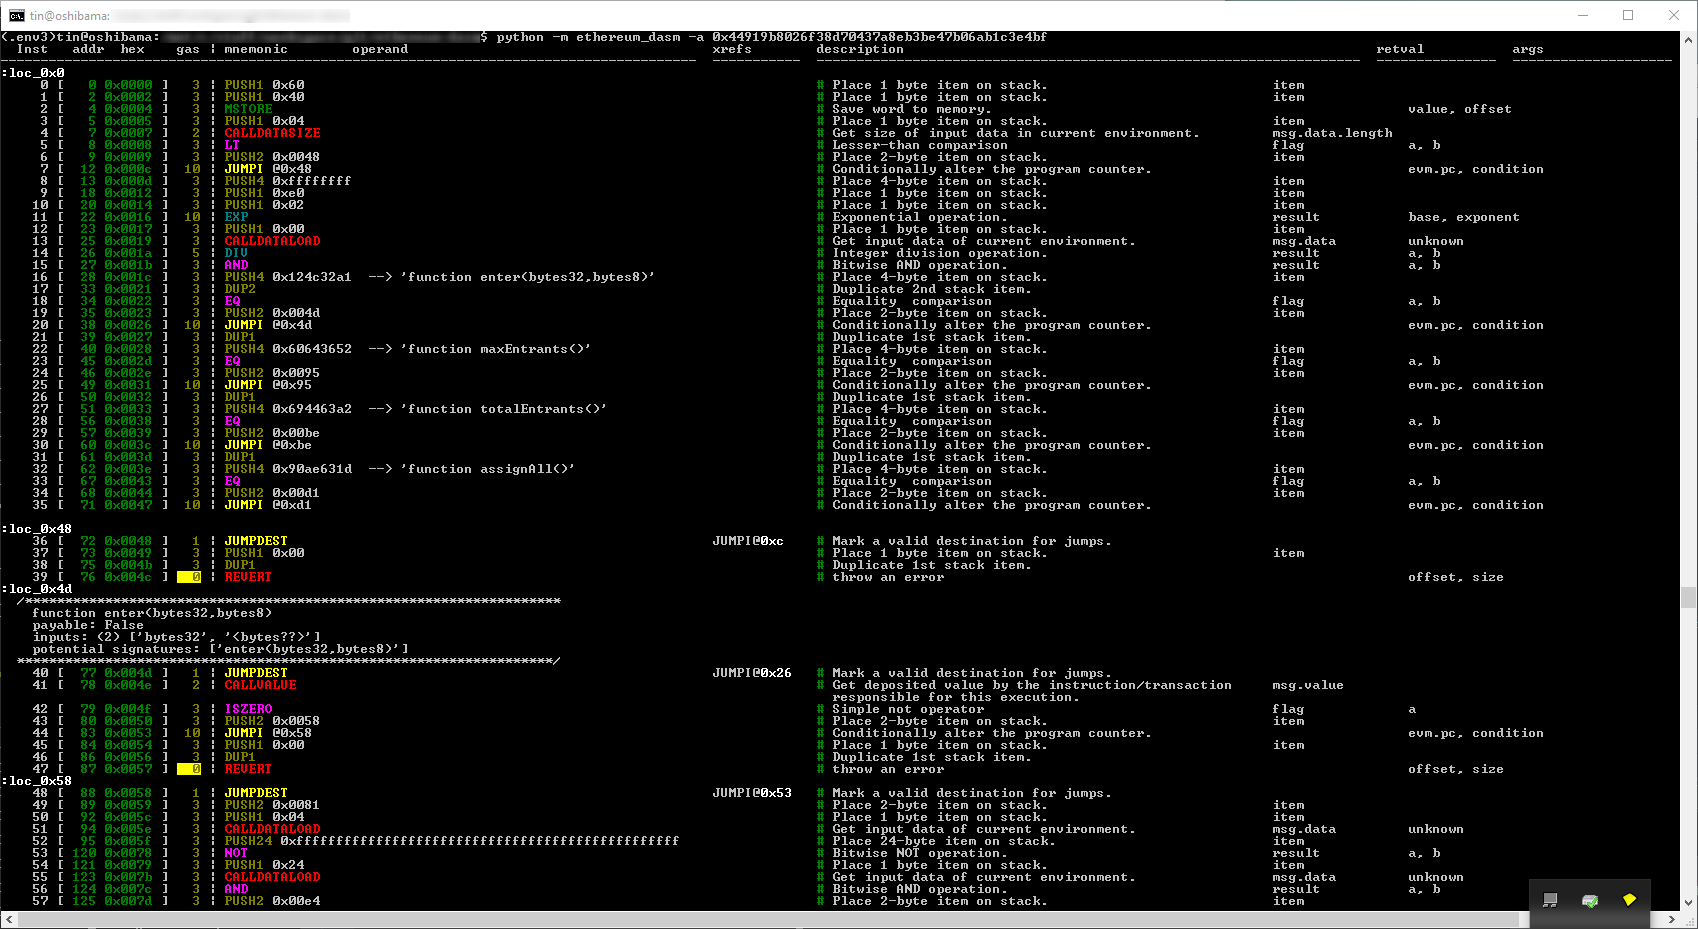Viewport: 1698px width, 929px height.
Task: Click the loc_0x4d block label
Action: [x=40, y=589]
